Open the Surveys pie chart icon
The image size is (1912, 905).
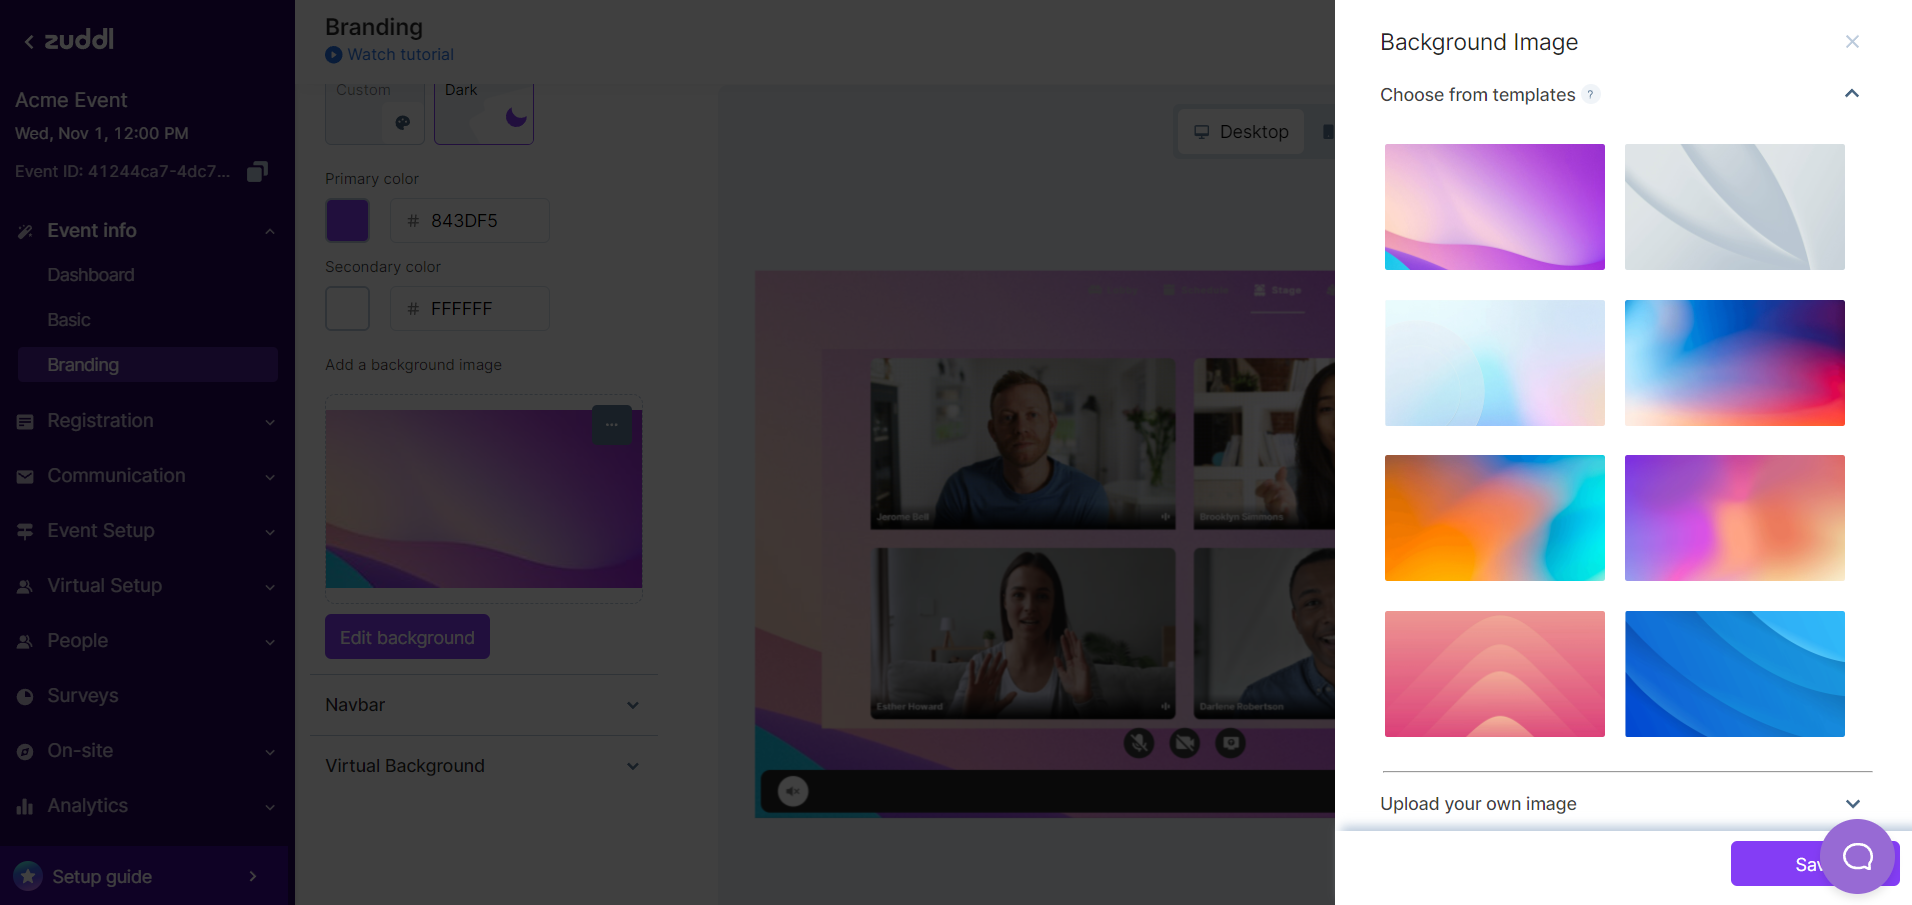pyautogui.click(x=26, y=696)
